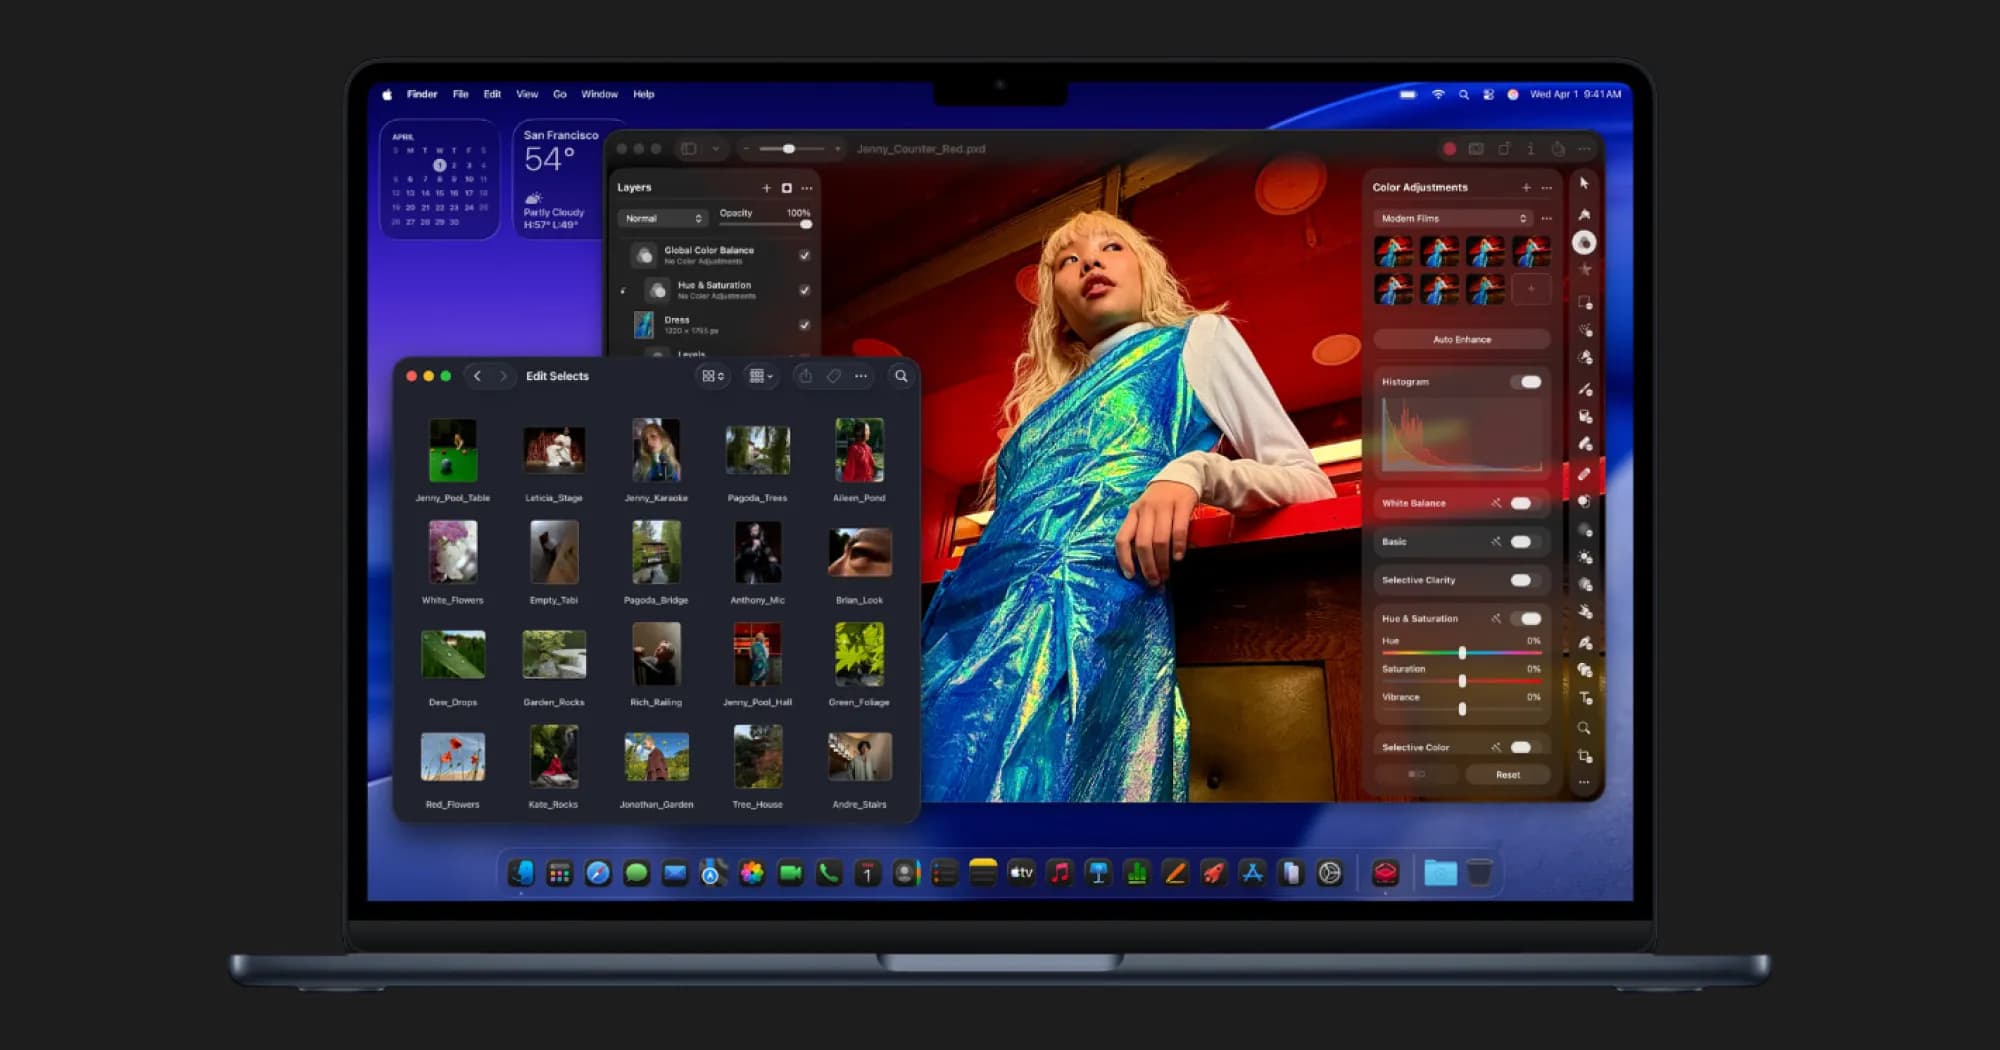Image resolution: width=2000 pixels, height=1050 pixels.
Task: Select the Arrange arrow tool in Pixelmator
Action: point(1584,183)
